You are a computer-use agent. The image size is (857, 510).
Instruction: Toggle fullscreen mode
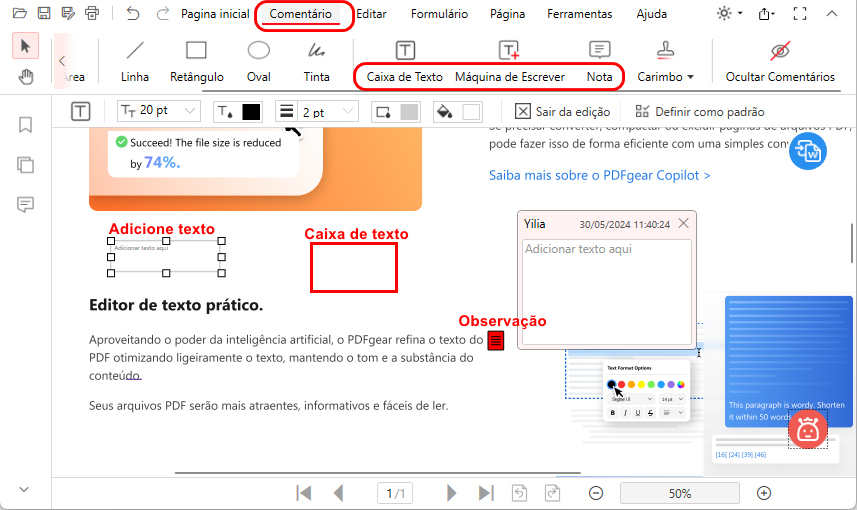pos(800,14)
